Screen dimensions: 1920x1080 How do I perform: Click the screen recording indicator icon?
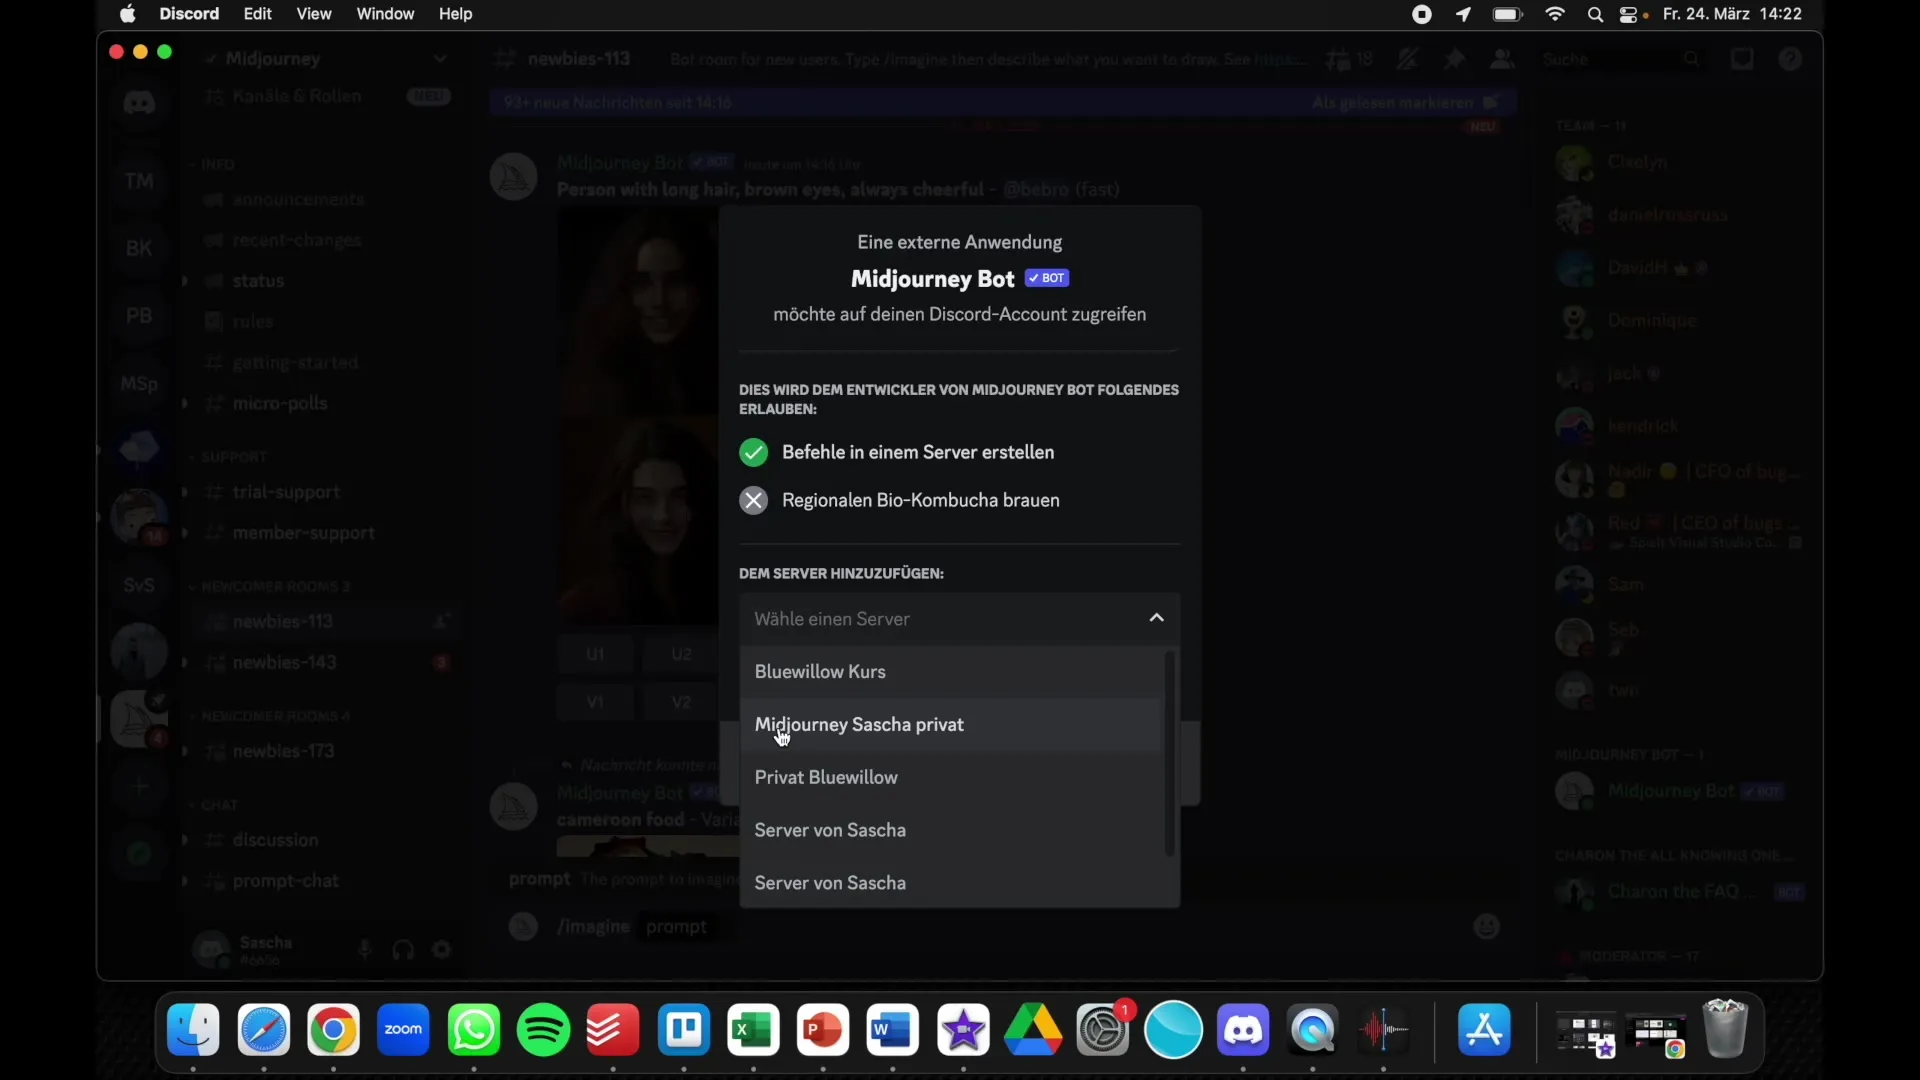coord(1422,15)
